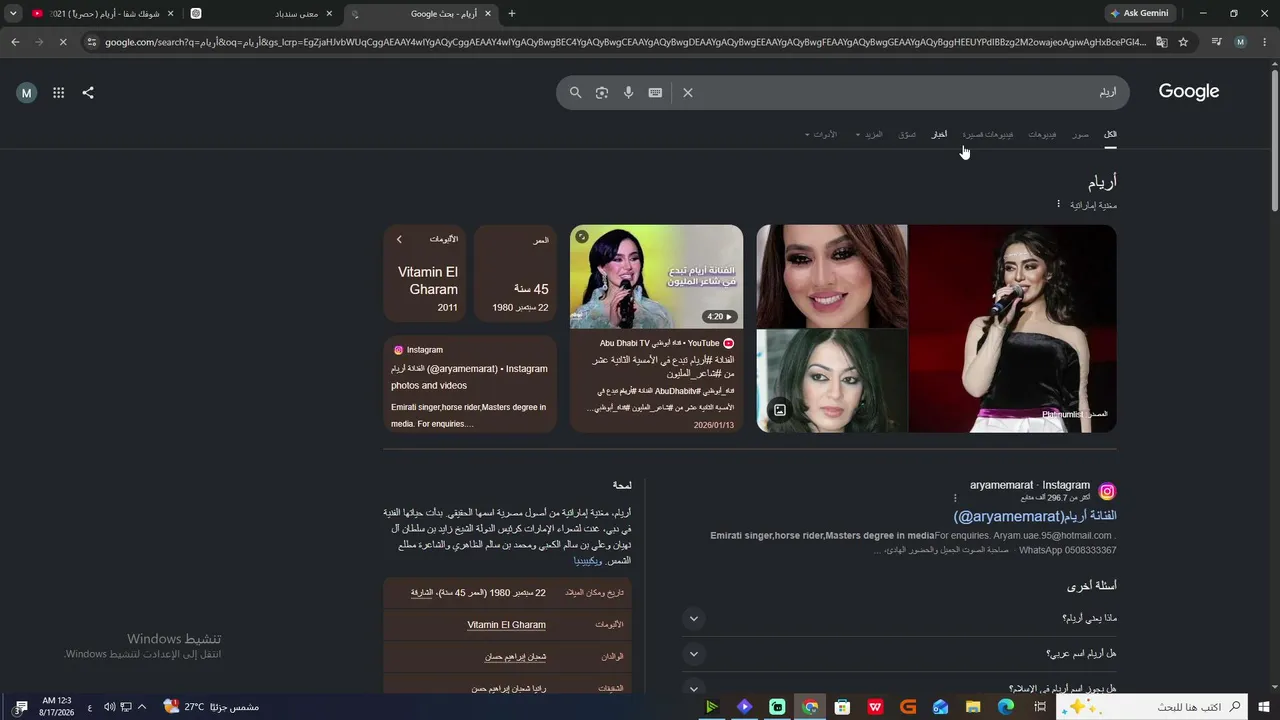This screenshot has width=1280, height=720.
Task: Open File Explorer from the taskbar
Action: (973, 707)
